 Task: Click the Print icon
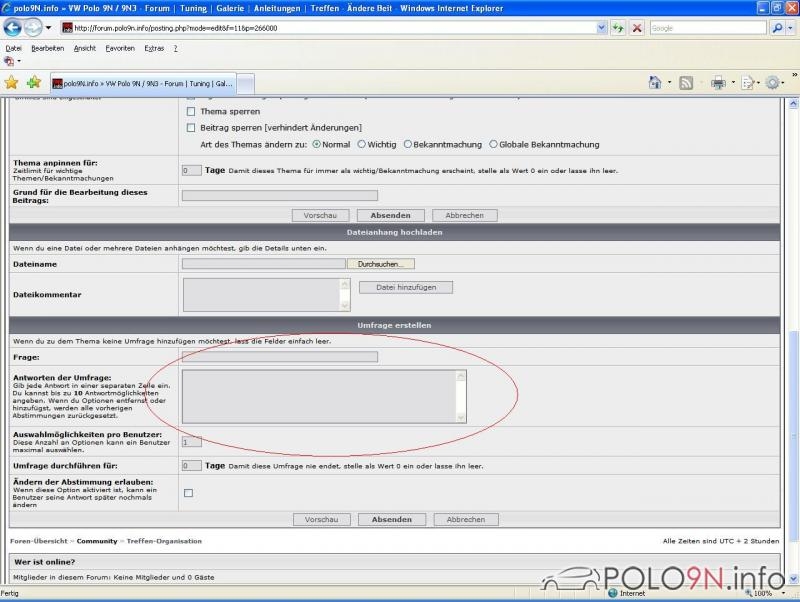[717, 83]
